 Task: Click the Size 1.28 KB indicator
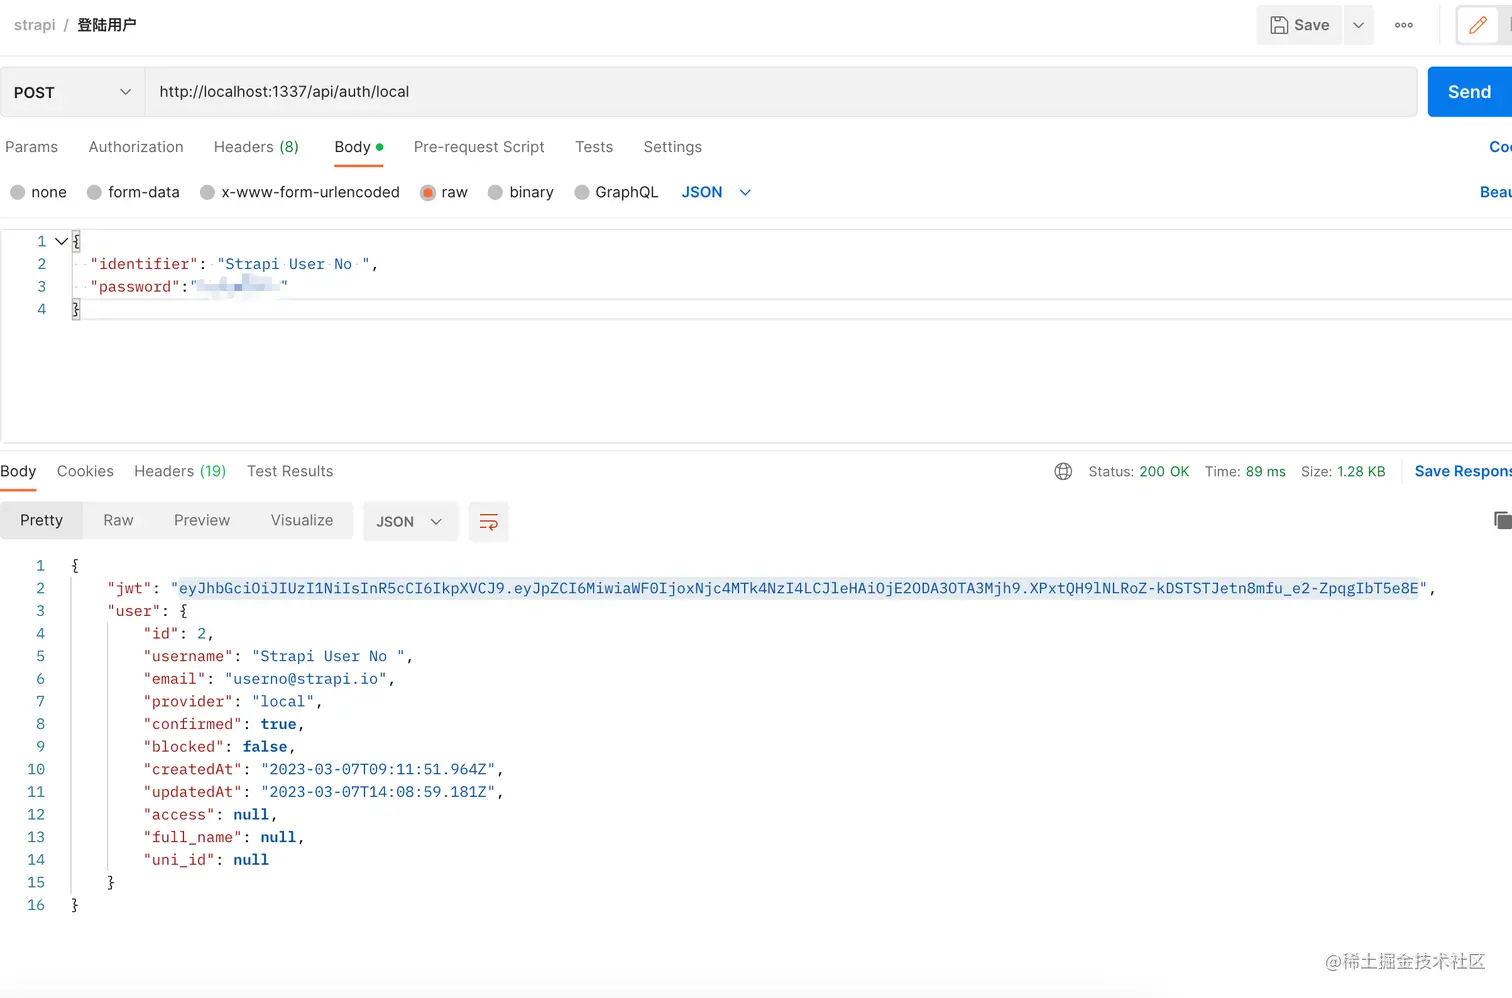[1343, 471]
